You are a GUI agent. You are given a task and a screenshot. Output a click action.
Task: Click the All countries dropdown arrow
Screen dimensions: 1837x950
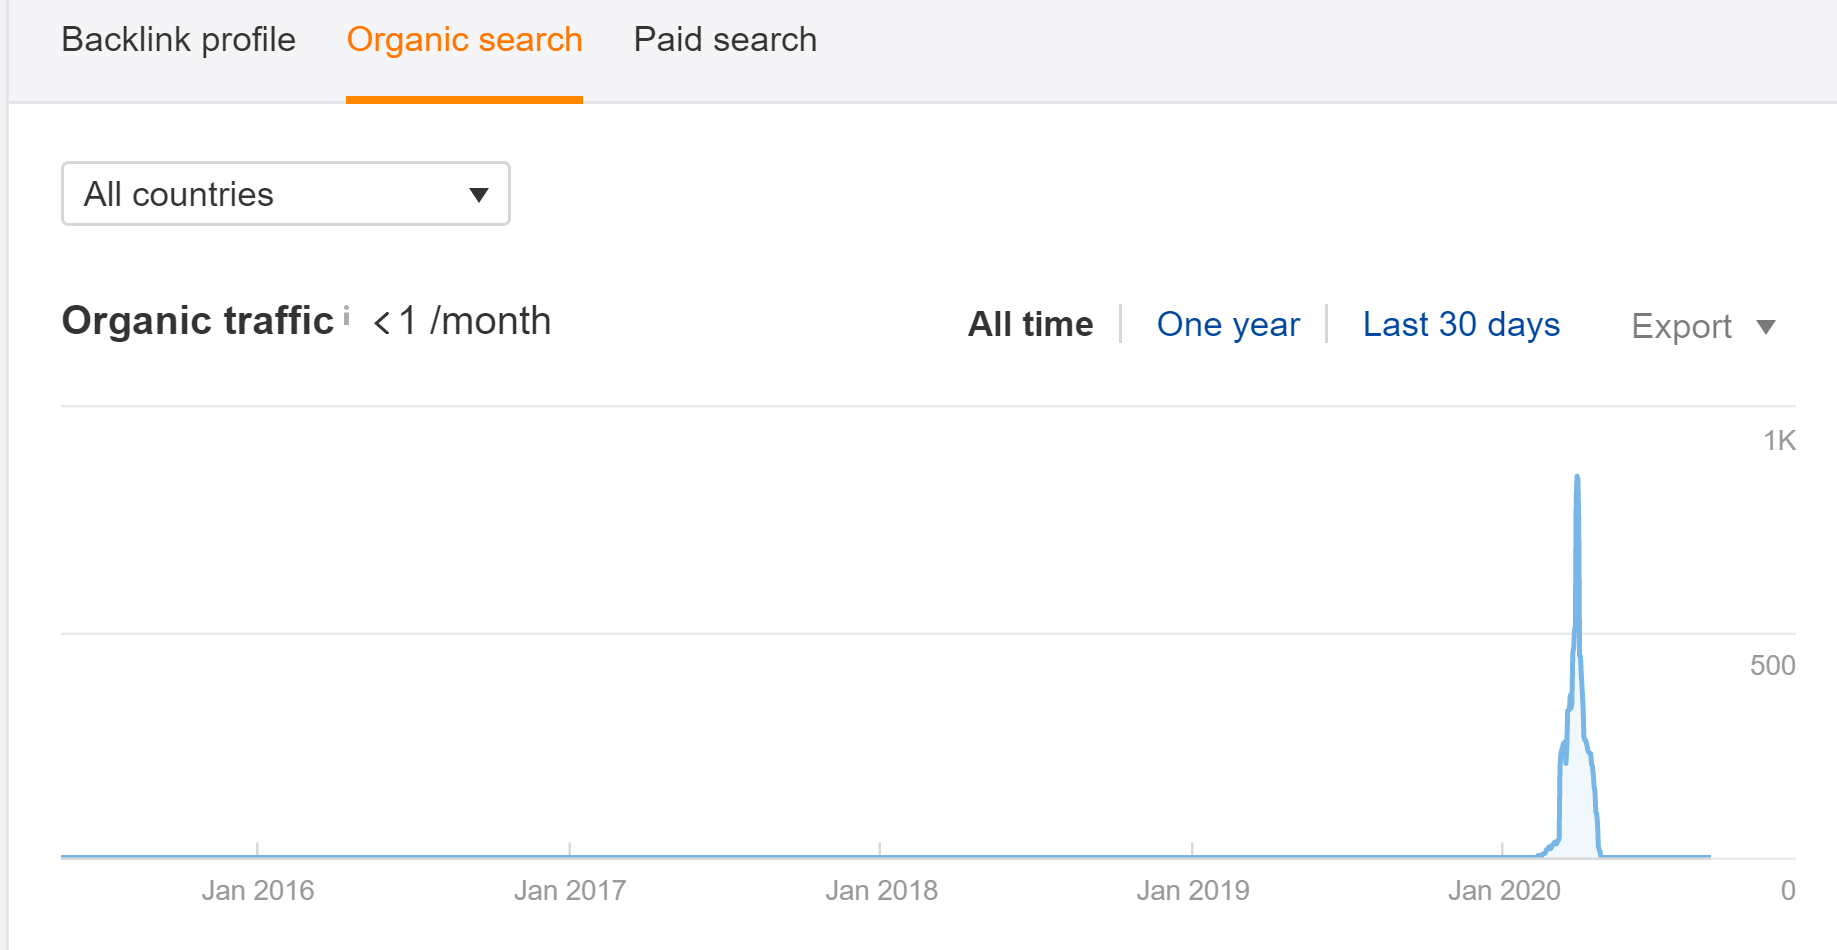479,195
